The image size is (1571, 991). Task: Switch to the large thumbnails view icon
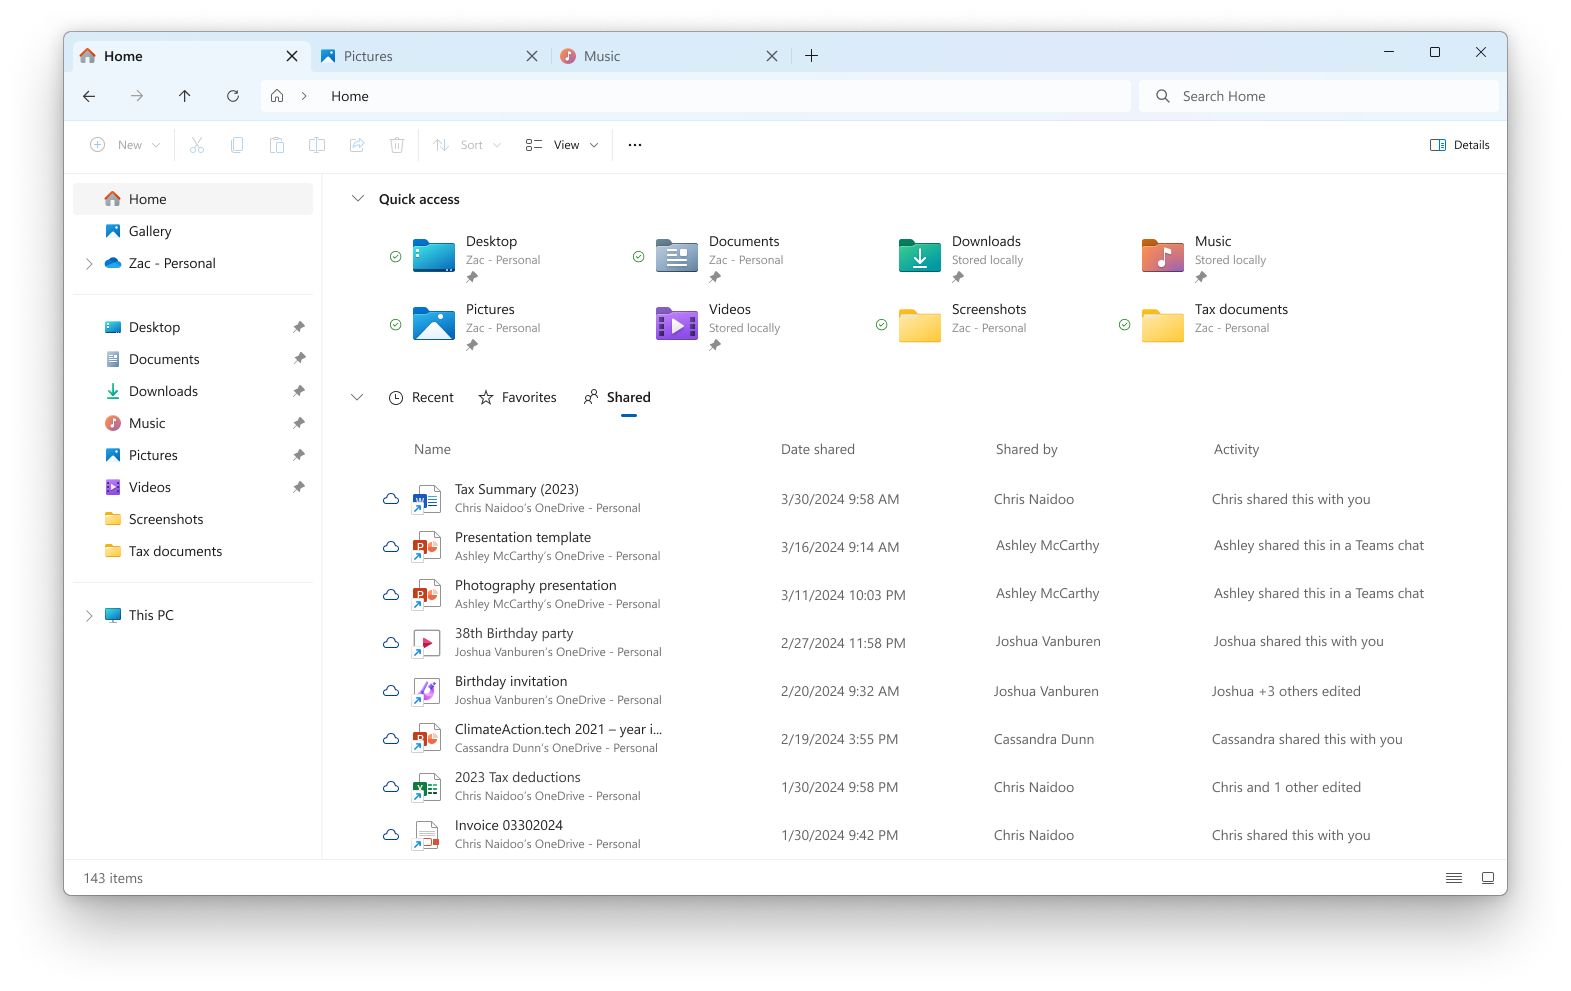pos(1487,878)
